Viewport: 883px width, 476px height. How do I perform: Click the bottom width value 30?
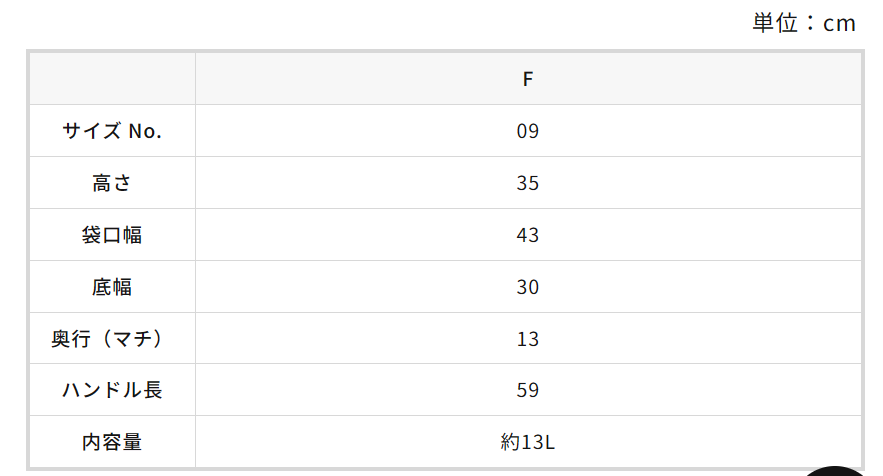[x=528, y=287]
